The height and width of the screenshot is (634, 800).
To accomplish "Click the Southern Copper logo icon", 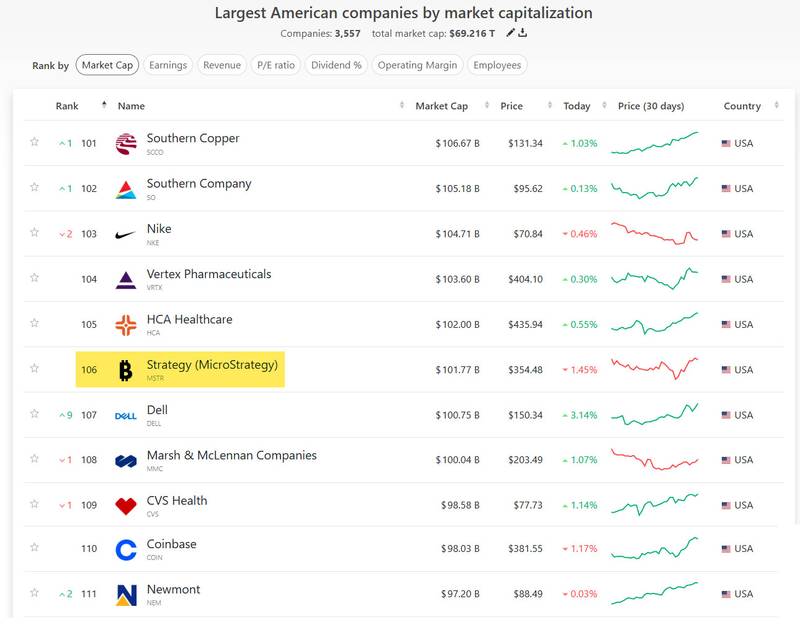I will (126, 143).
